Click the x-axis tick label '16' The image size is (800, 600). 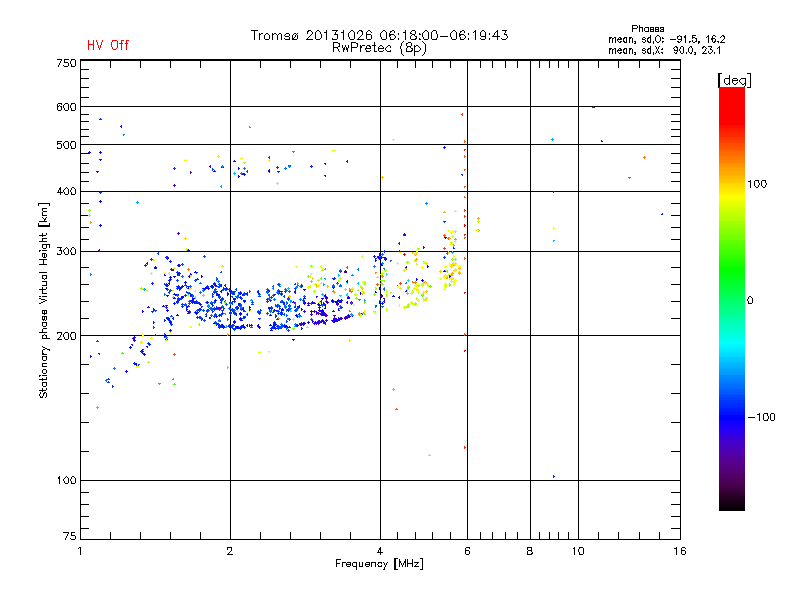pyautogui.click(x=680, y=551)
